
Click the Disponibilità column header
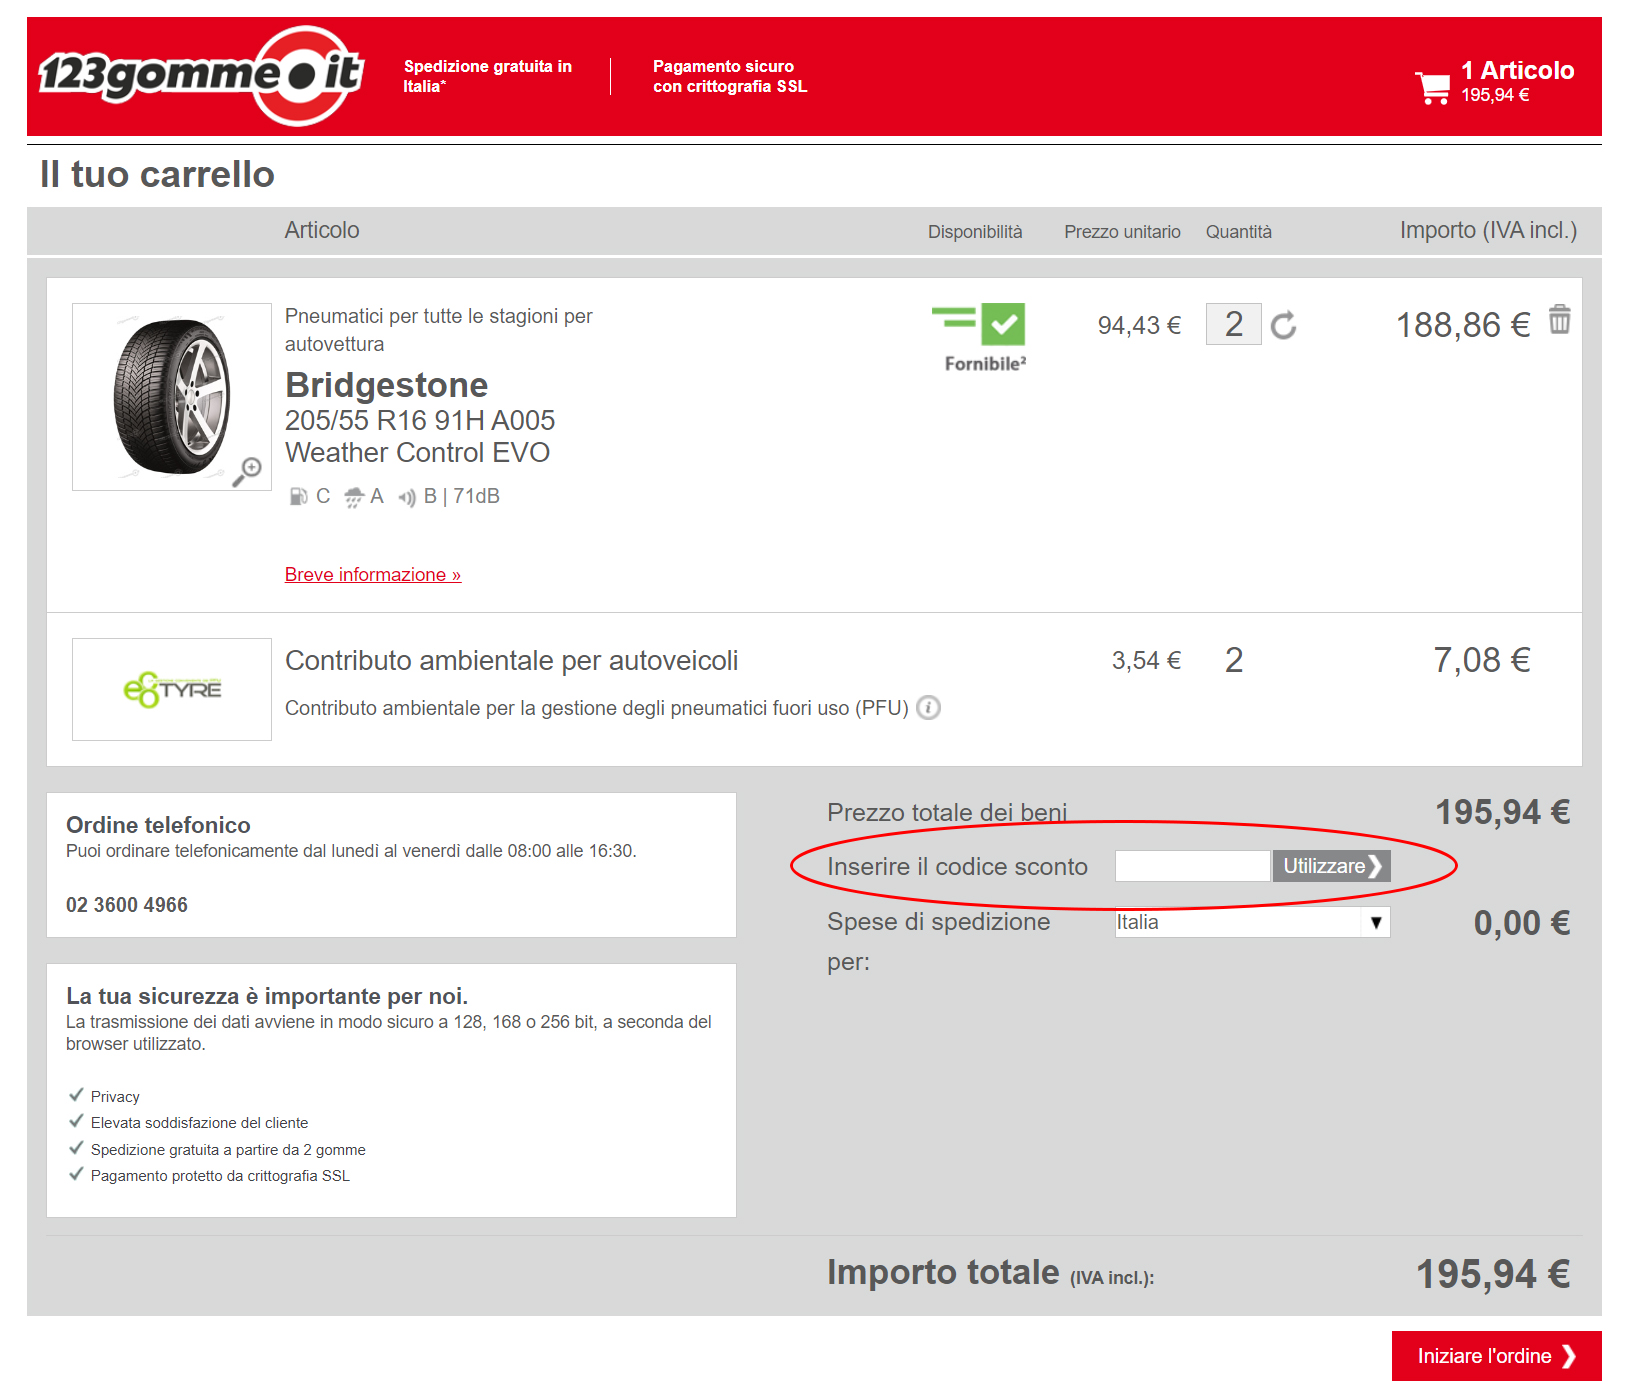[x=975, y=232]
